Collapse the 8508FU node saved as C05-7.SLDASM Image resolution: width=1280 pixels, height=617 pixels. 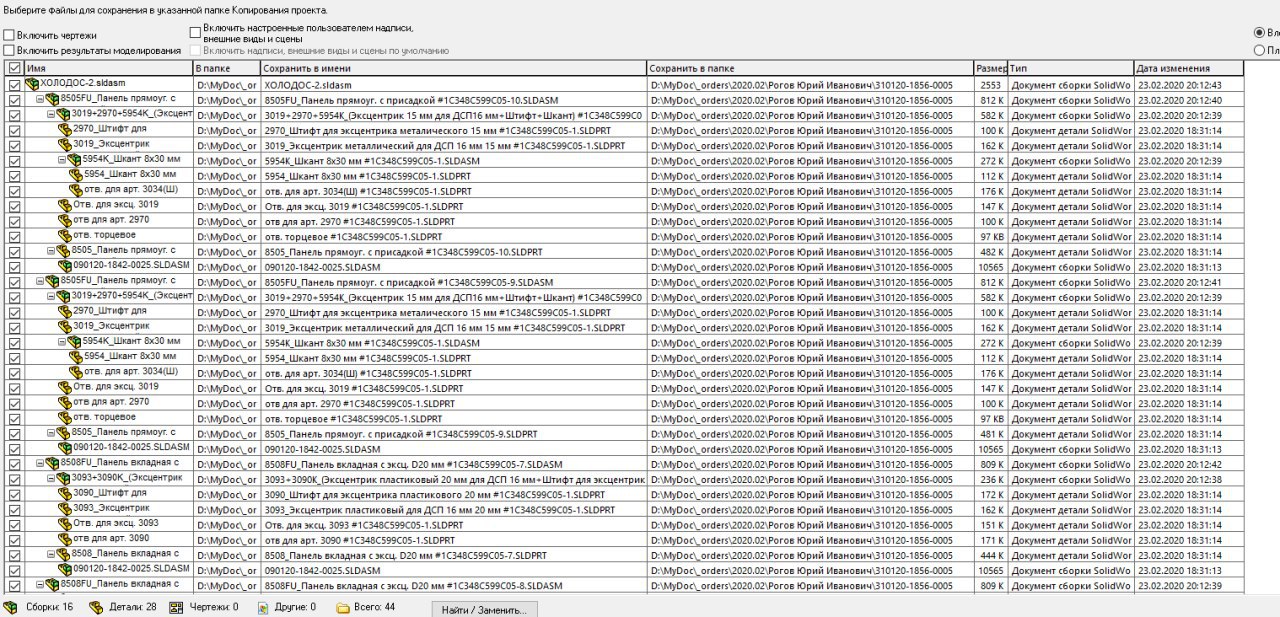point(40,463)
